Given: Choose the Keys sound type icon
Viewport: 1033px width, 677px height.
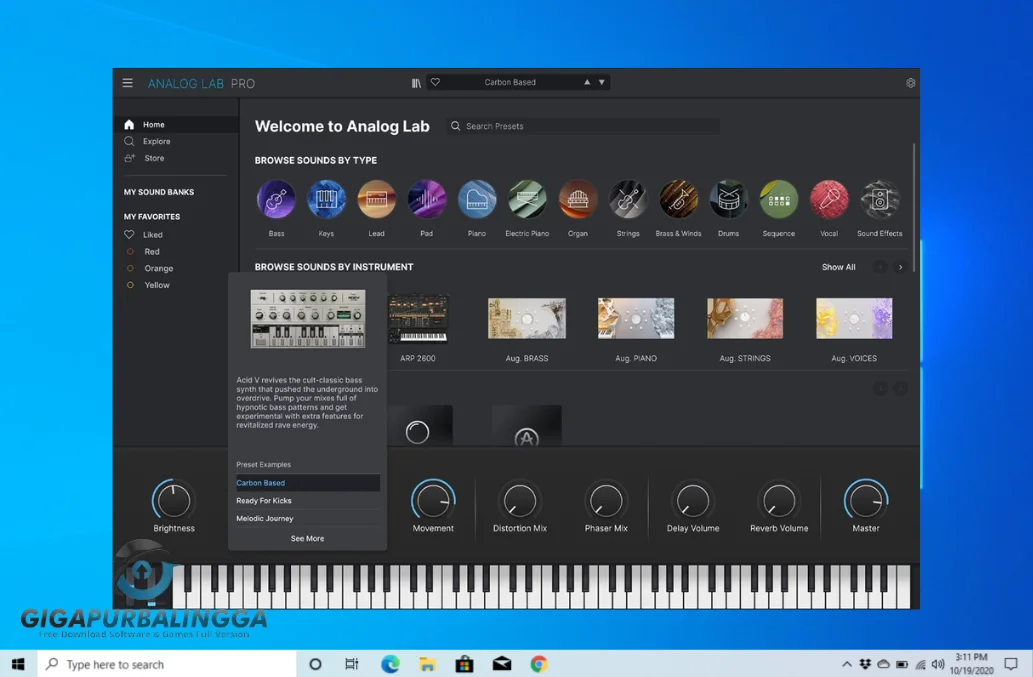Looking at the screenshot, I should pos(326,200).
